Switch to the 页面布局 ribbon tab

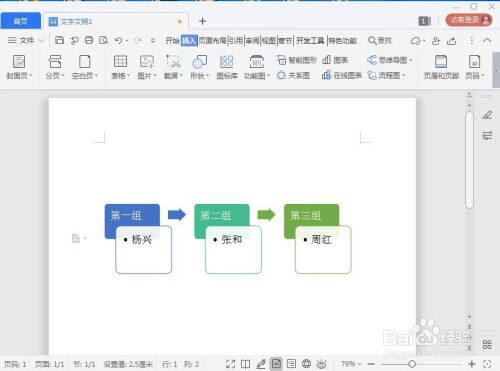click(x=213, y=41)
